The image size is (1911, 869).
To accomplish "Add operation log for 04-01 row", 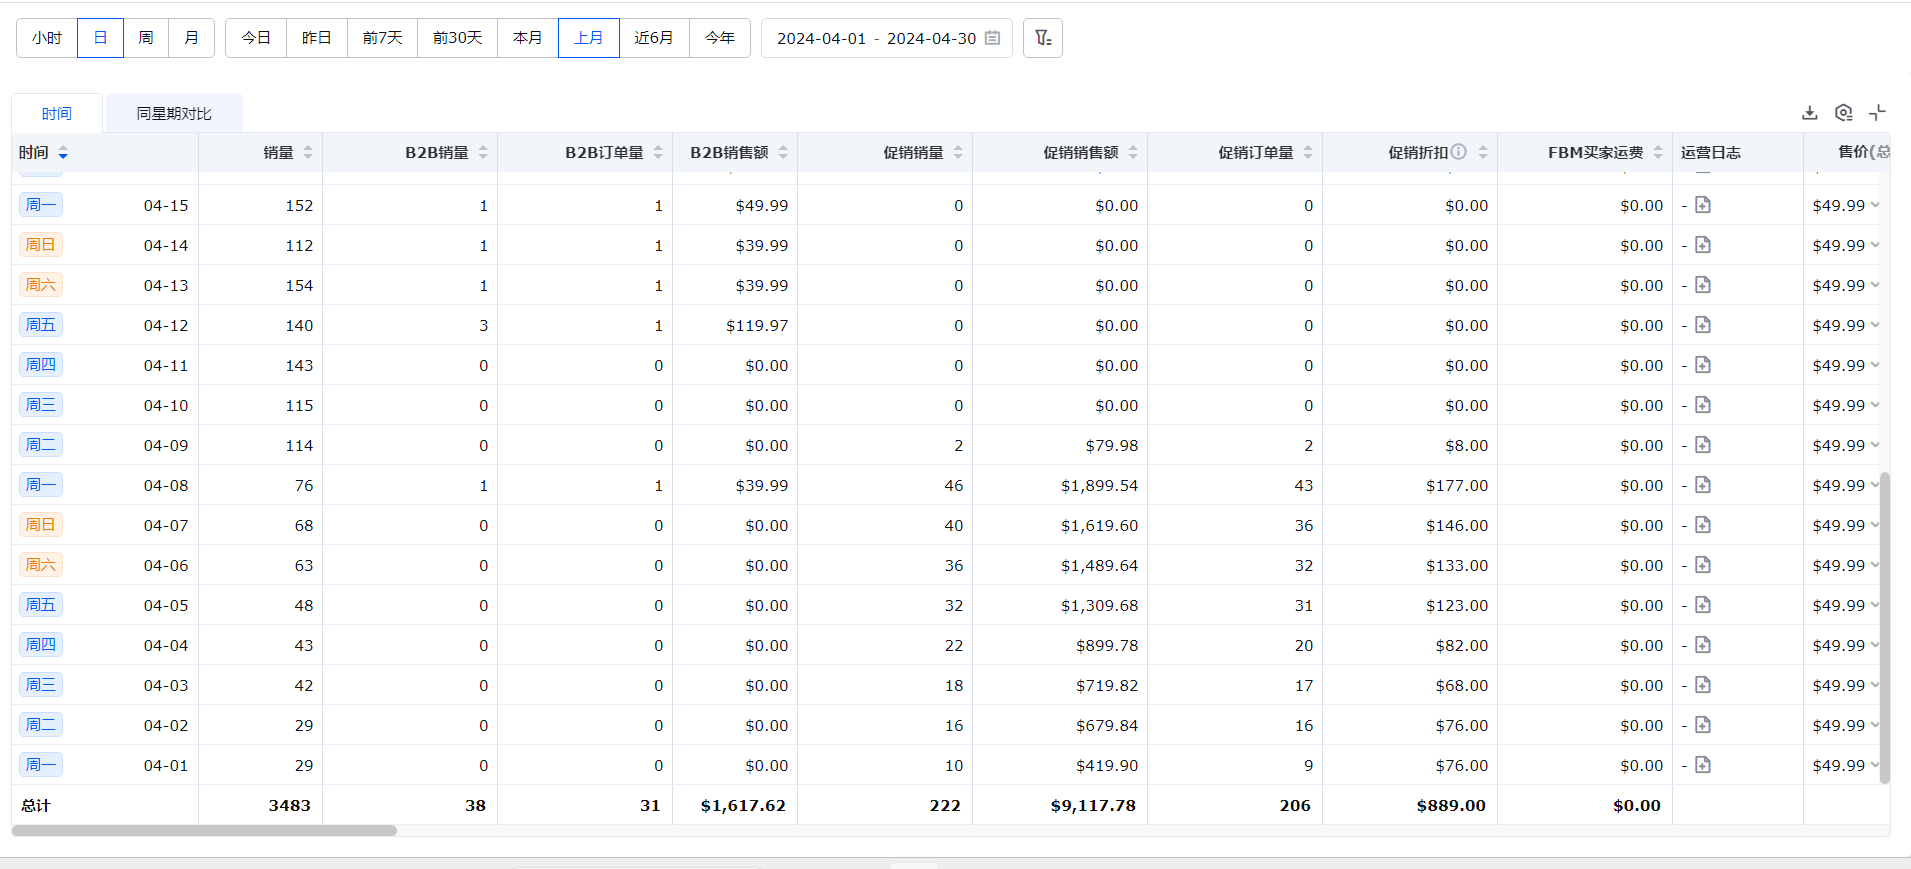I will [1703, 765].
